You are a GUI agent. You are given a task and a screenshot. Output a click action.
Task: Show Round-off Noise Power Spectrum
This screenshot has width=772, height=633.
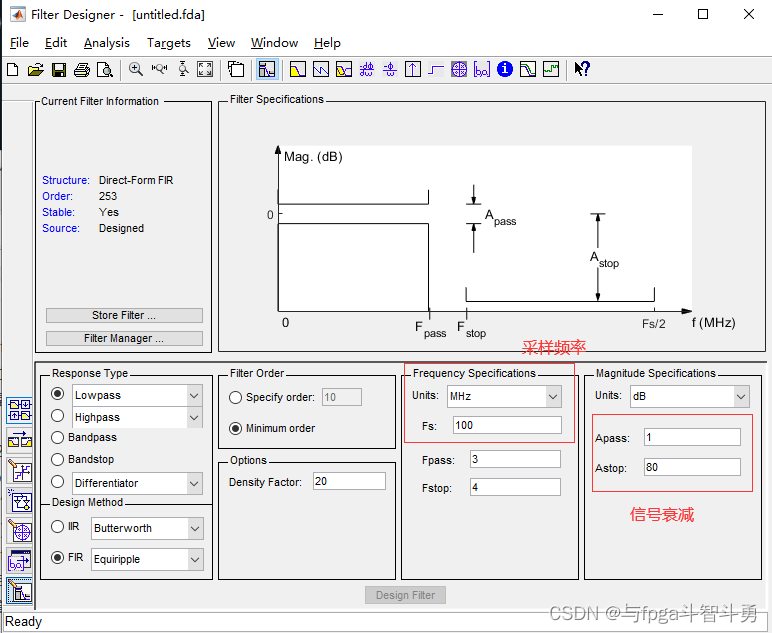point(551,69)
